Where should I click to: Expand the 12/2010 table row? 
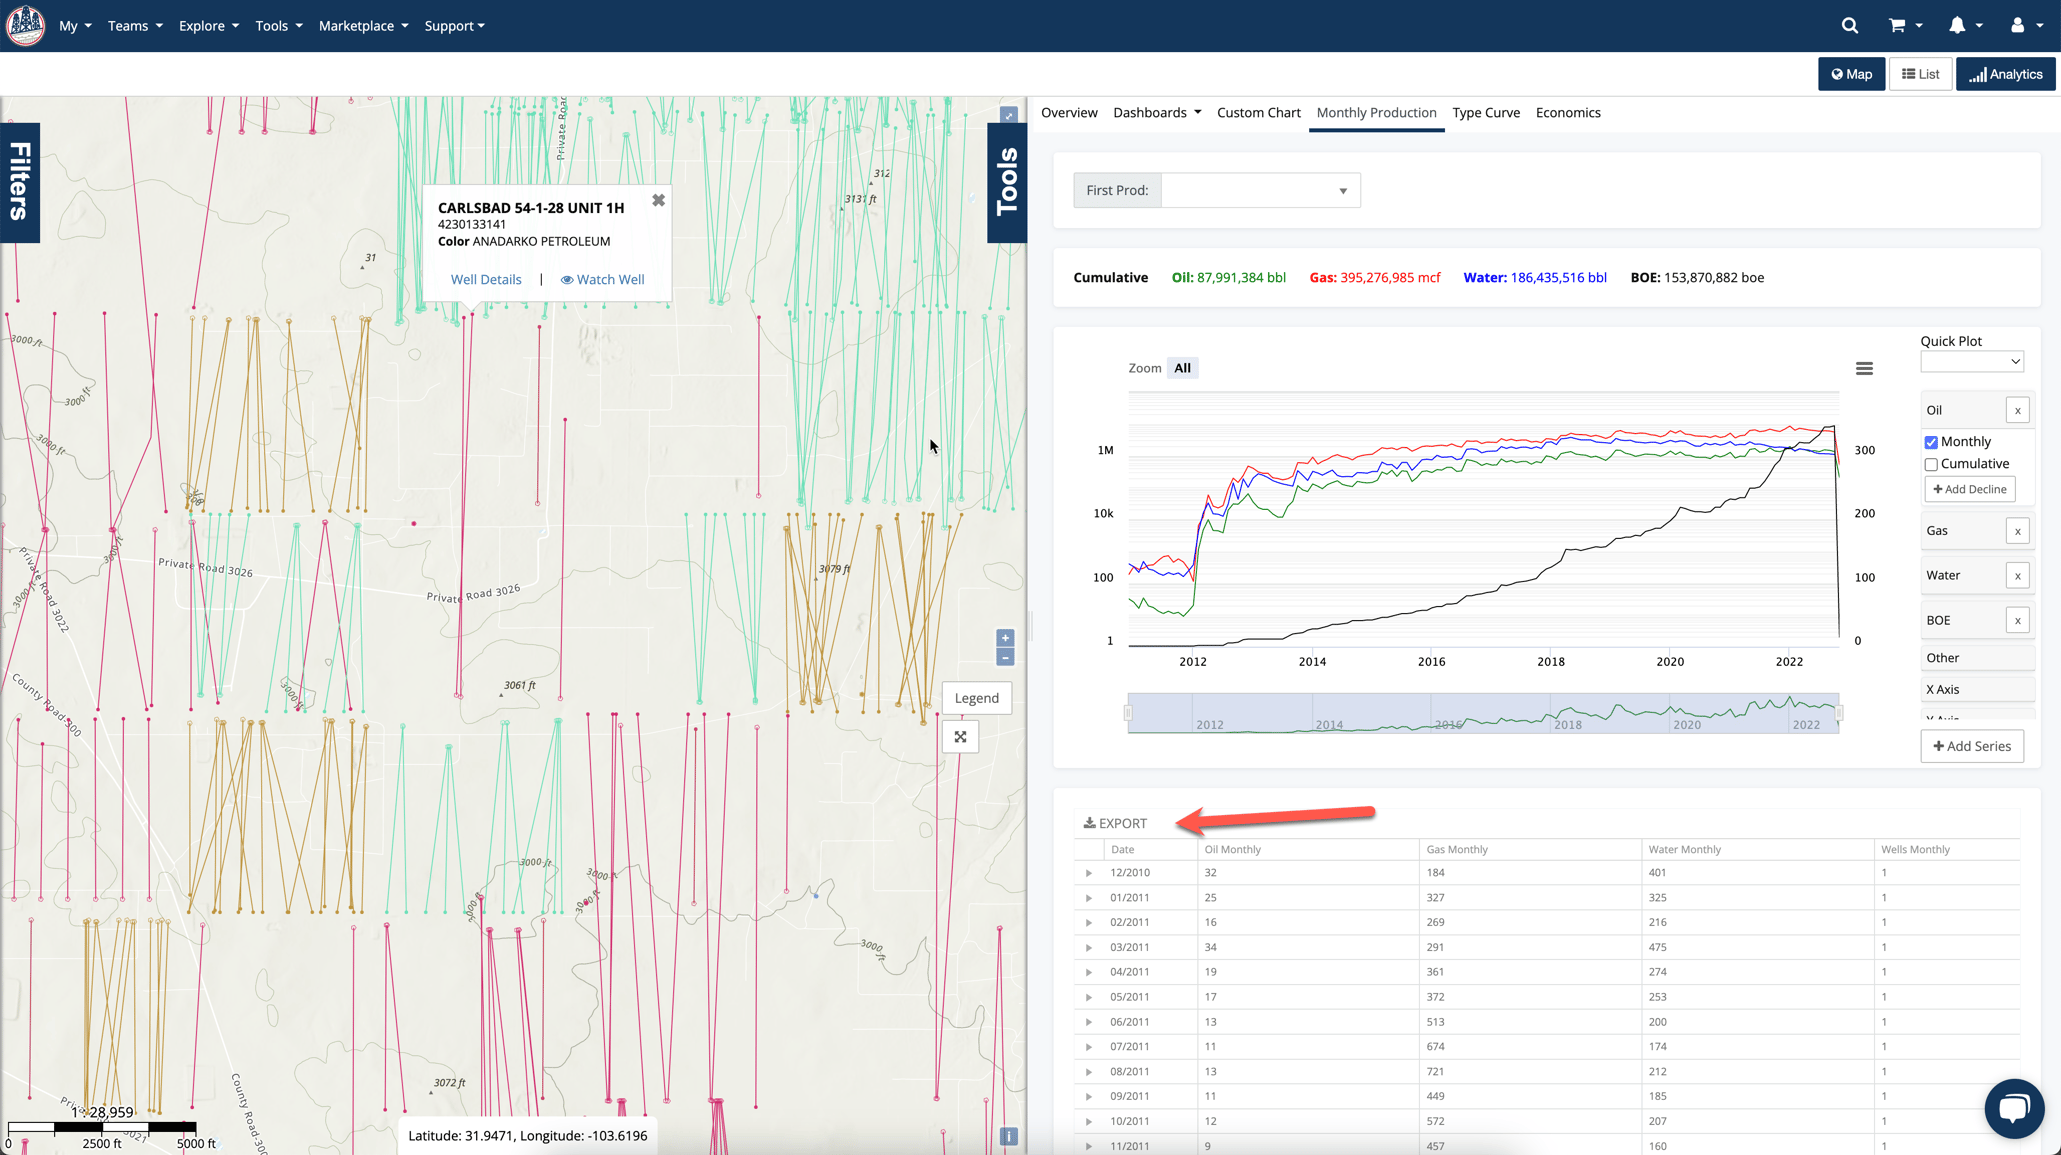[x=1089, y=873]
